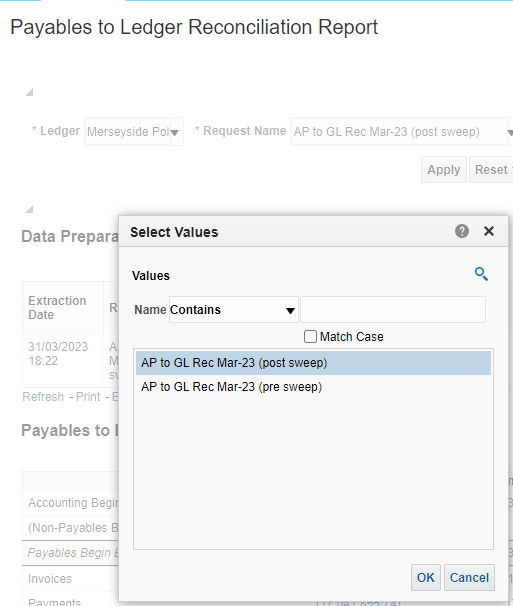Viewport: 513px width, 606px height.
Task: Click the Apply button
Action: click(x=444, y=170)
